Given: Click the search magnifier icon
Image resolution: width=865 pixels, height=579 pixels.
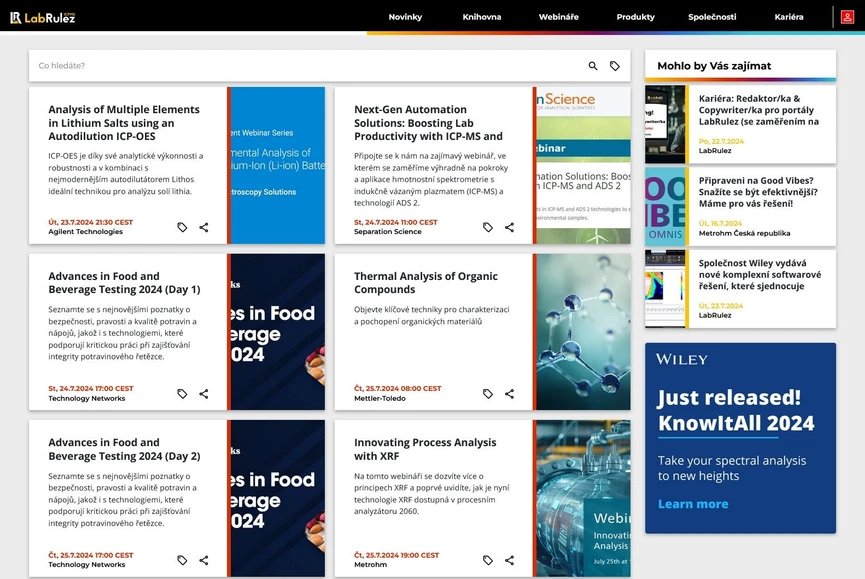Looking at the screenshot, I should click(593, 66).
